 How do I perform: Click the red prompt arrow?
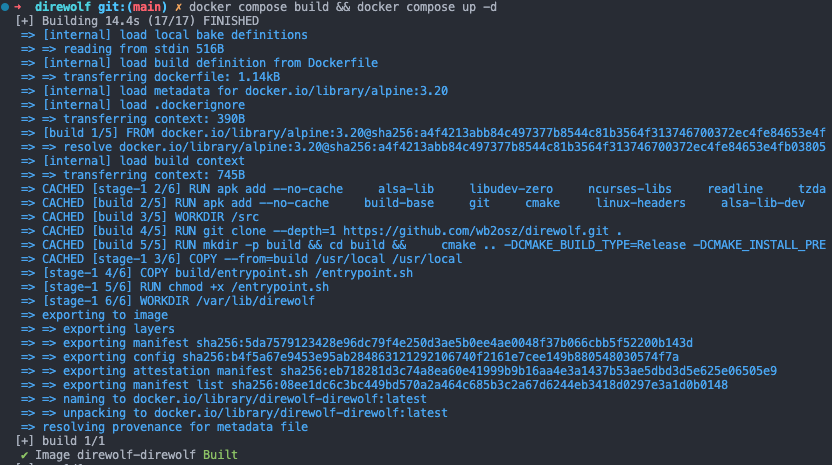[x=18, y=7]
